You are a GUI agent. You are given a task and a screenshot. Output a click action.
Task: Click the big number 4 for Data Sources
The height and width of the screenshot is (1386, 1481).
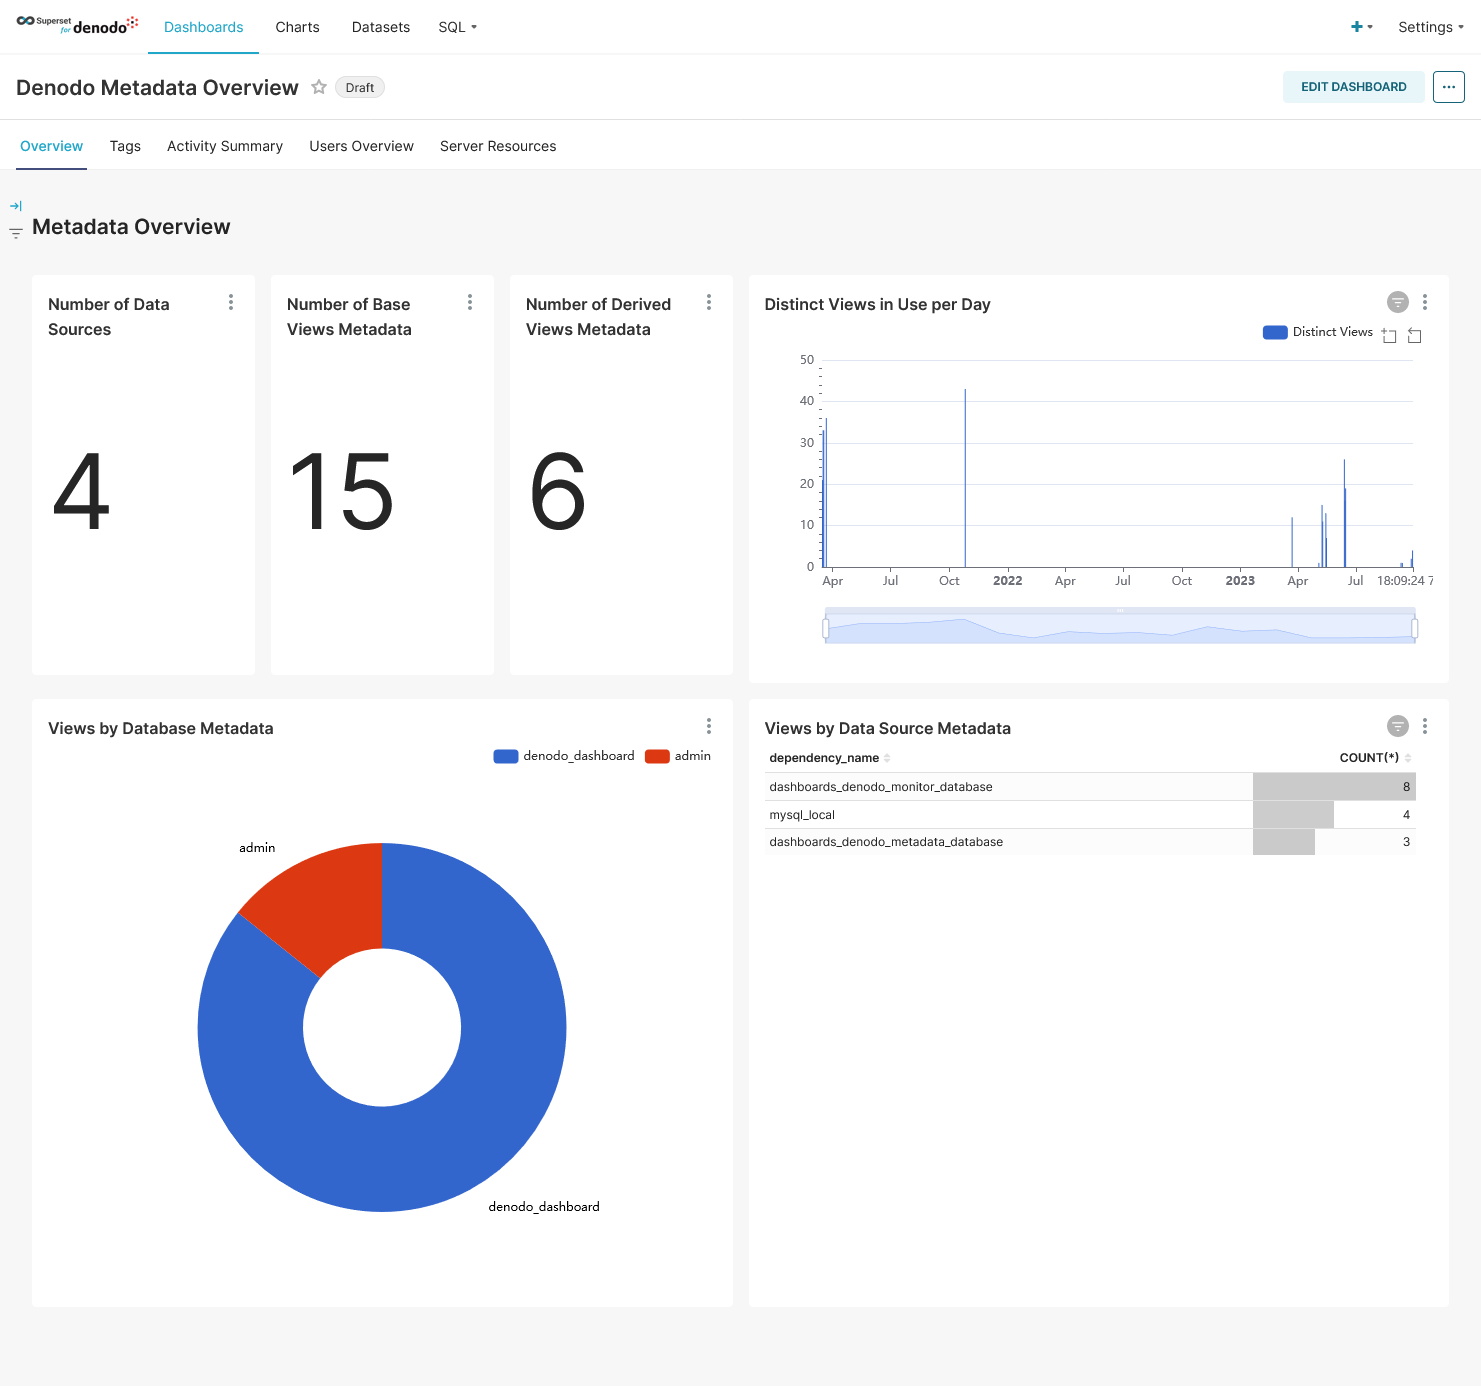(81, 491)
